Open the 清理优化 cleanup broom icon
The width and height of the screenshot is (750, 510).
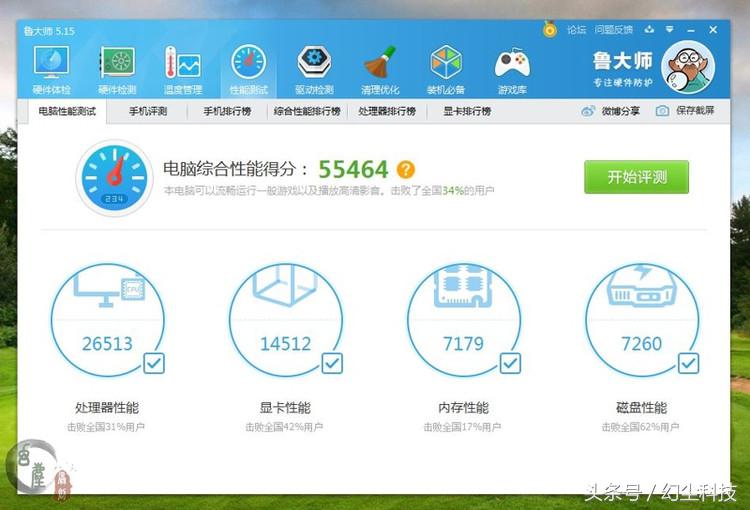click(x=380, y=69)
